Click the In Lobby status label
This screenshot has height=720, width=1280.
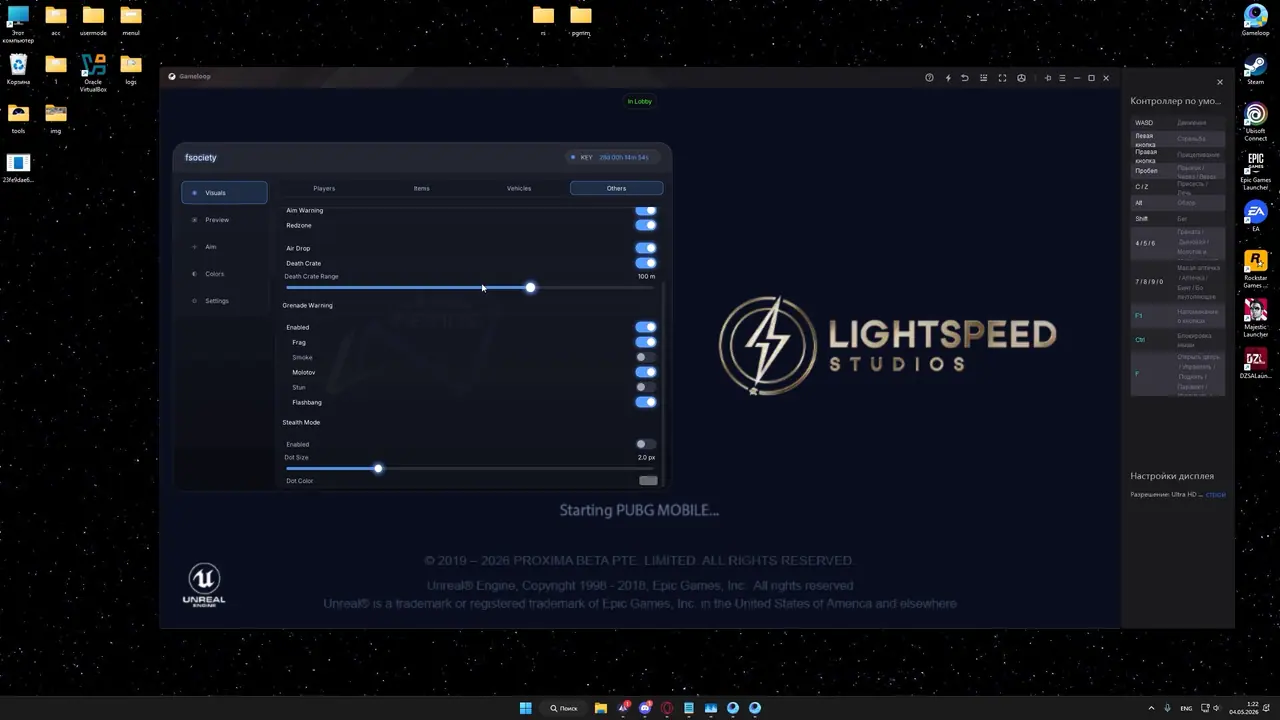pos(640,101)
